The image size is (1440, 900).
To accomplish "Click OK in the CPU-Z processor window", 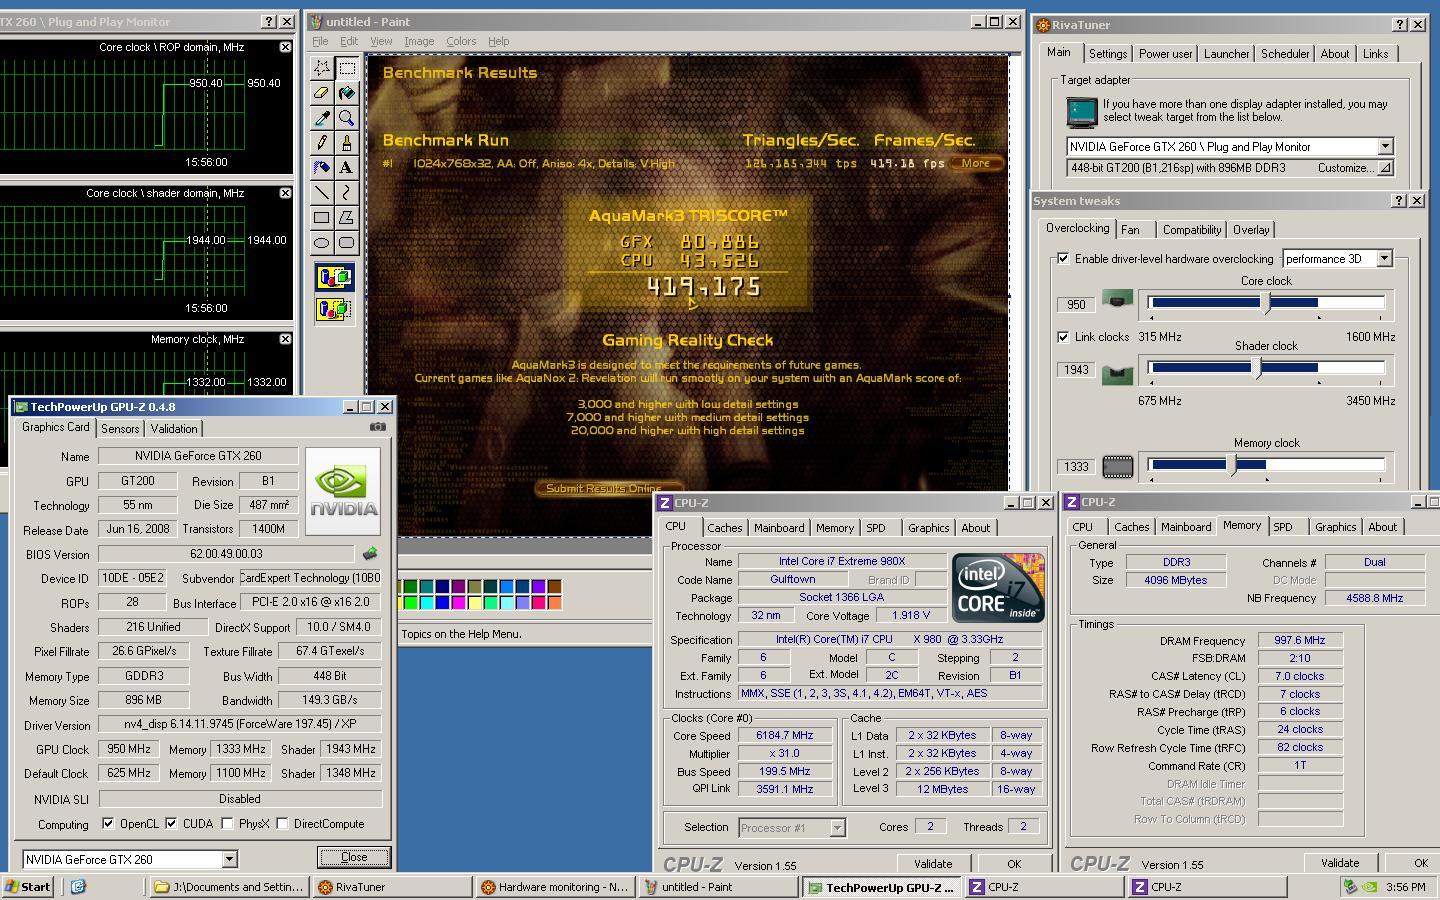I will [1014, 864].
